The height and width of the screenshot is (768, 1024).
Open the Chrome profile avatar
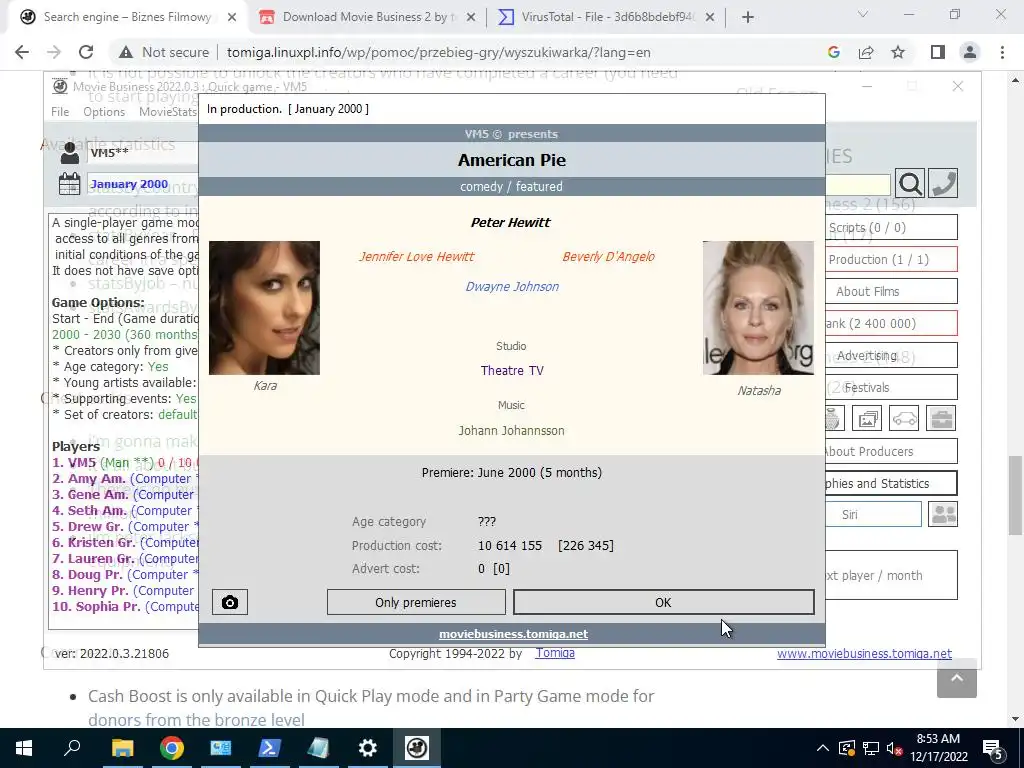coord(970,52)
